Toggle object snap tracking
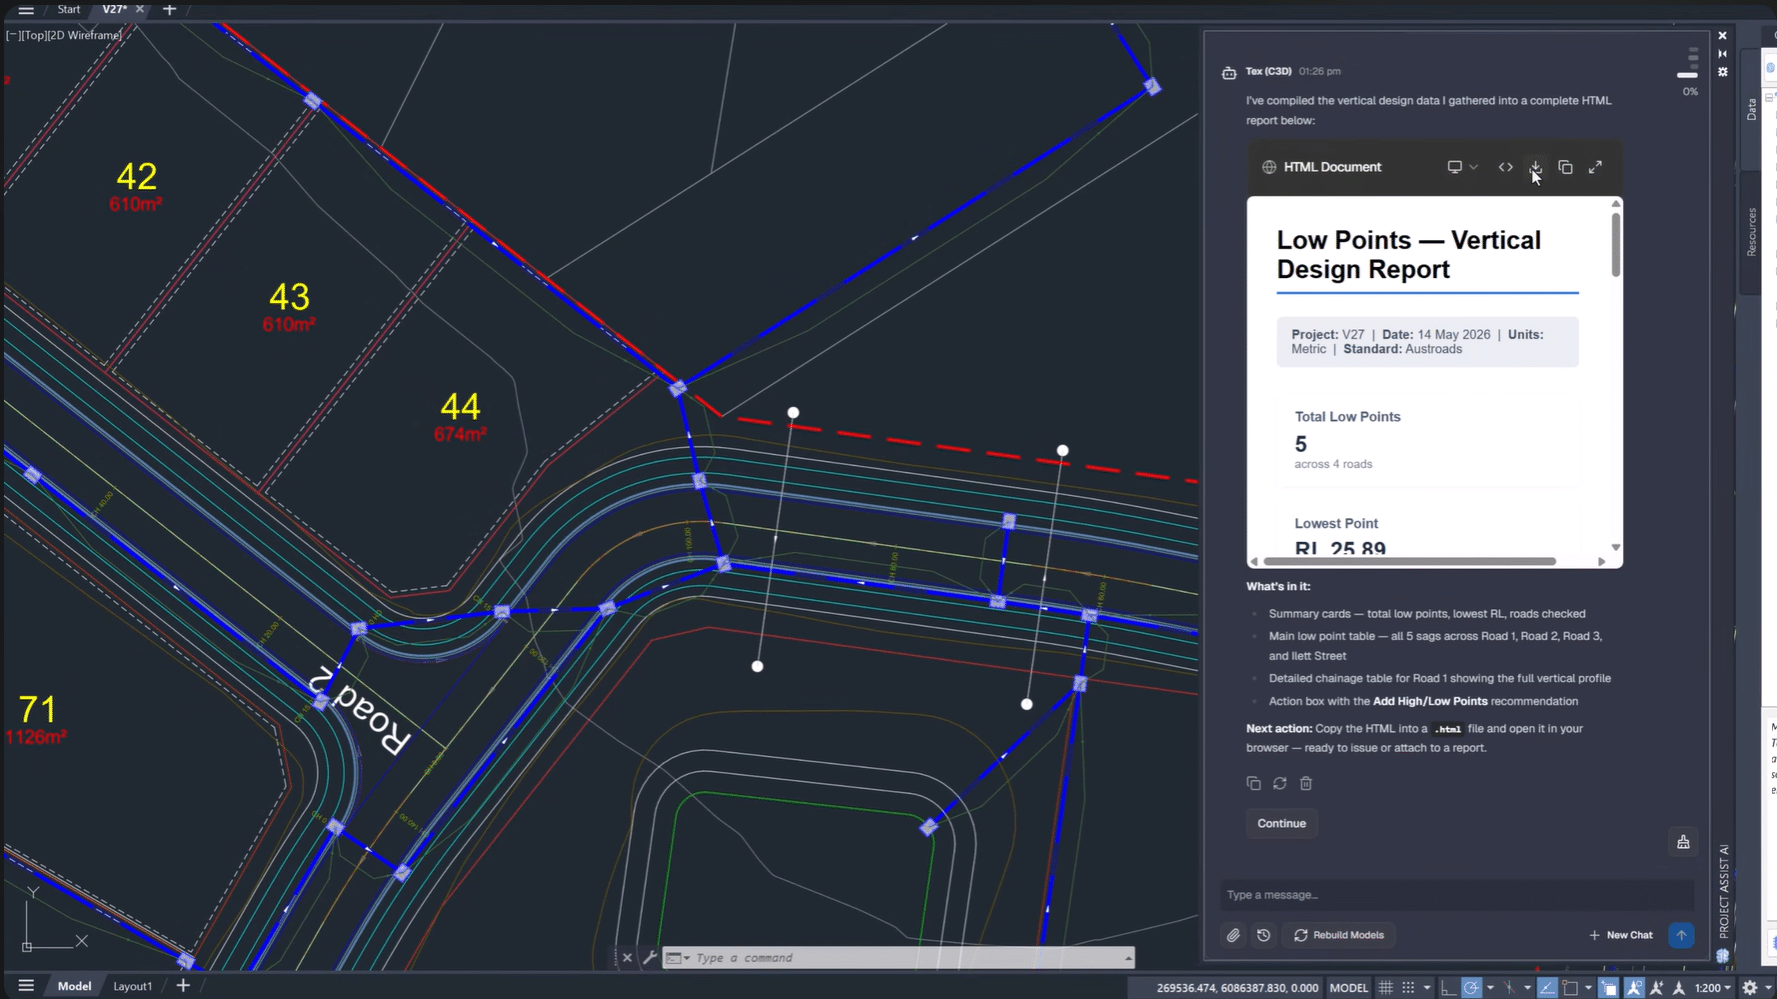 tap(1547, 988)
